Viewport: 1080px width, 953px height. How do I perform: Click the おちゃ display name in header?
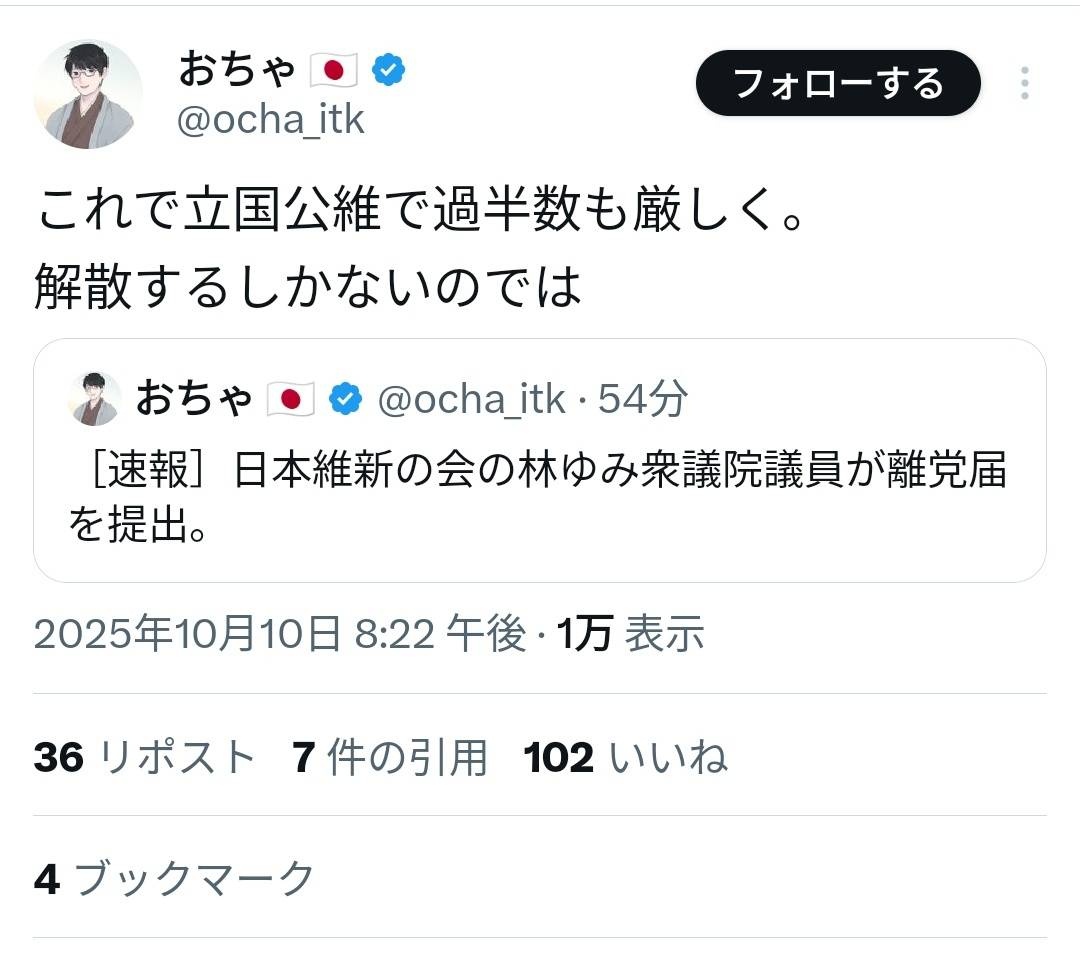(x=237, y=70)
